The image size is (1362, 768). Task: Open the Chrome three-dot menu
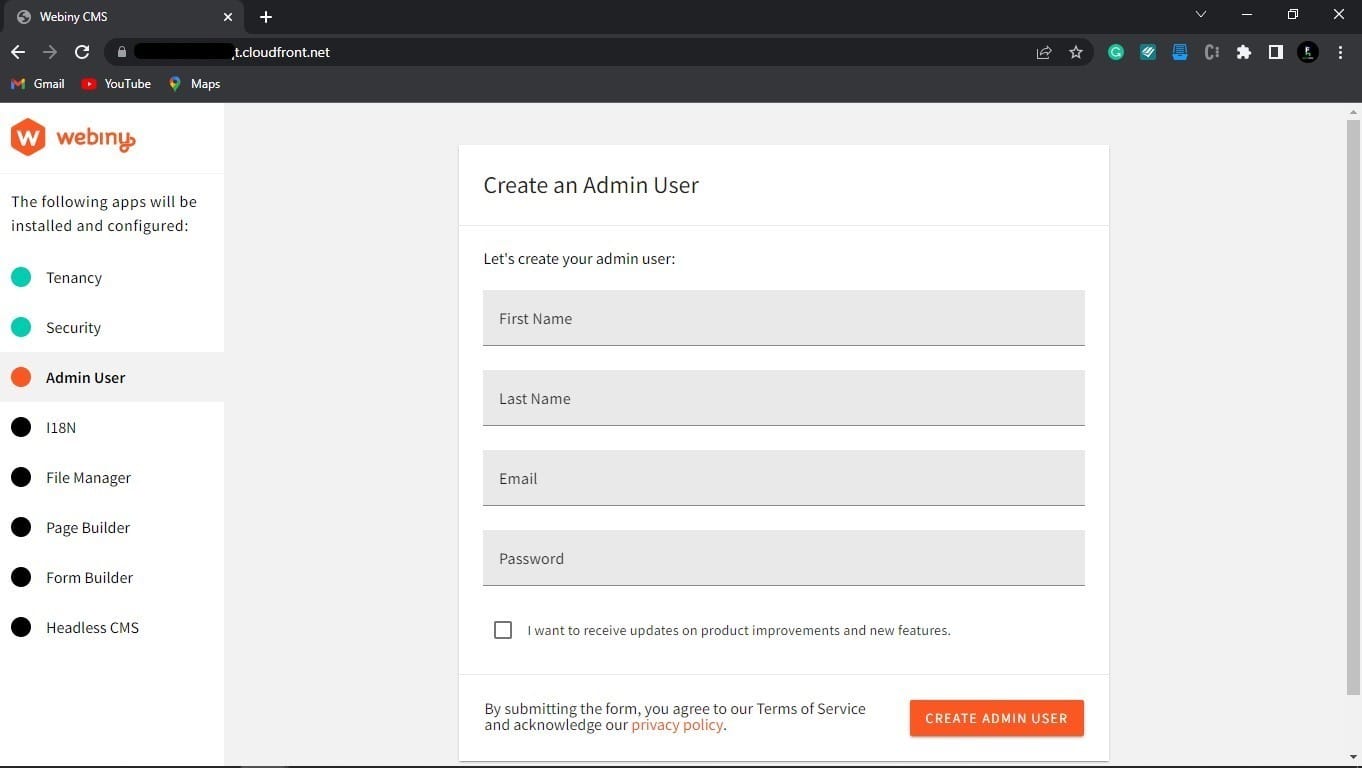pos(1341,52)
